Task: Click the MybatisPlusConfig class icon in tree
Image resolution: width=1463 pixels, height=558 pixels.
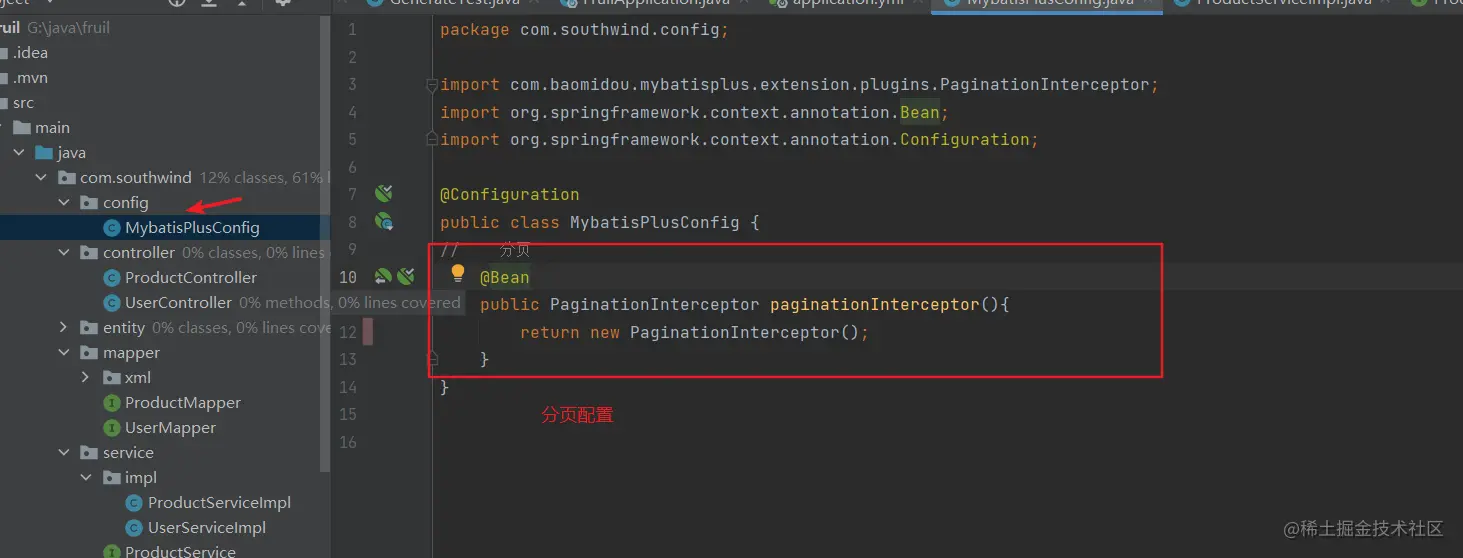Action: point(112,228)
